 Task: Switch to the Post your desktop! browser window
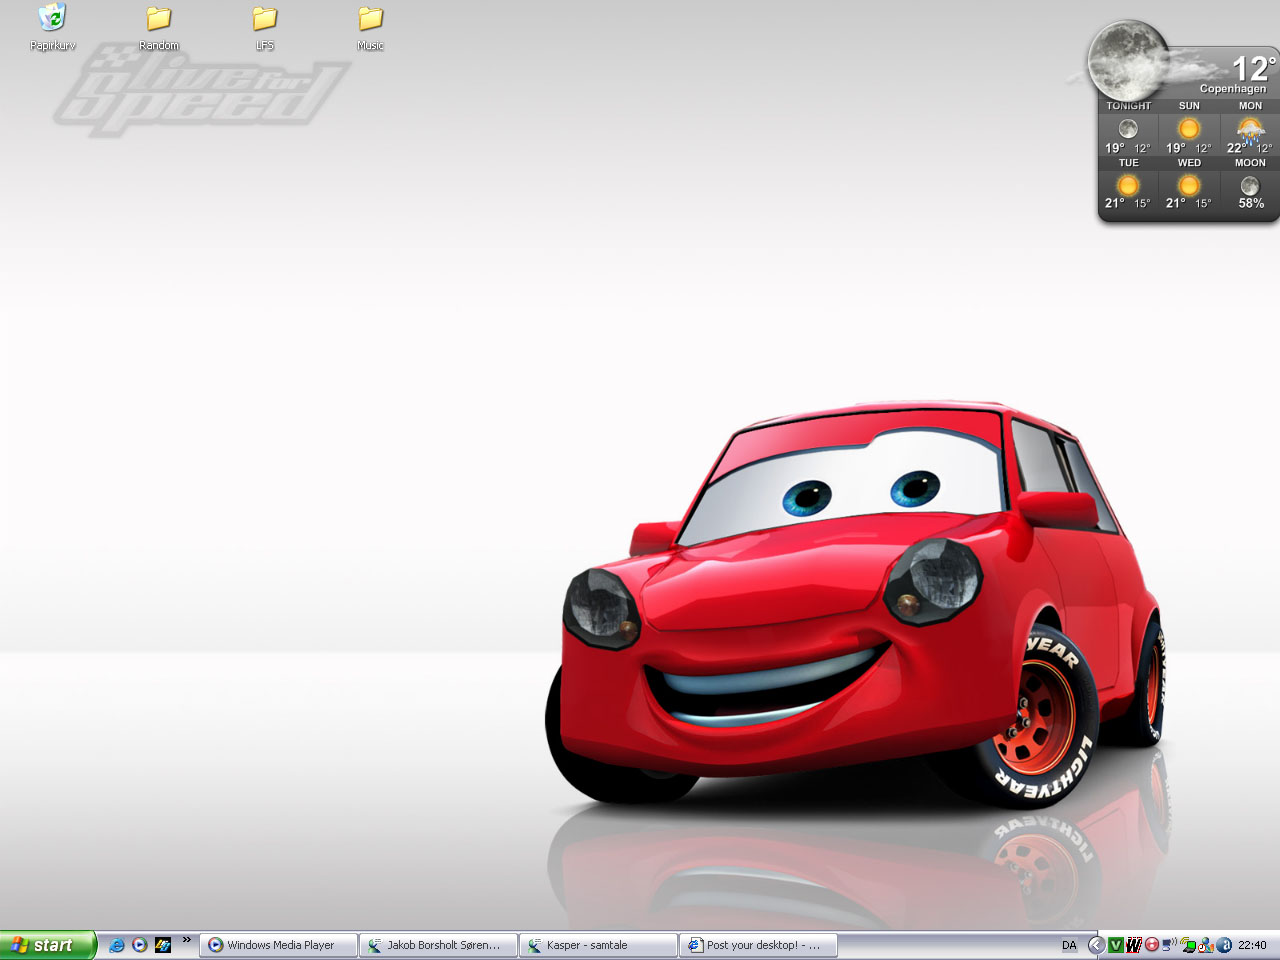[759, 945]
